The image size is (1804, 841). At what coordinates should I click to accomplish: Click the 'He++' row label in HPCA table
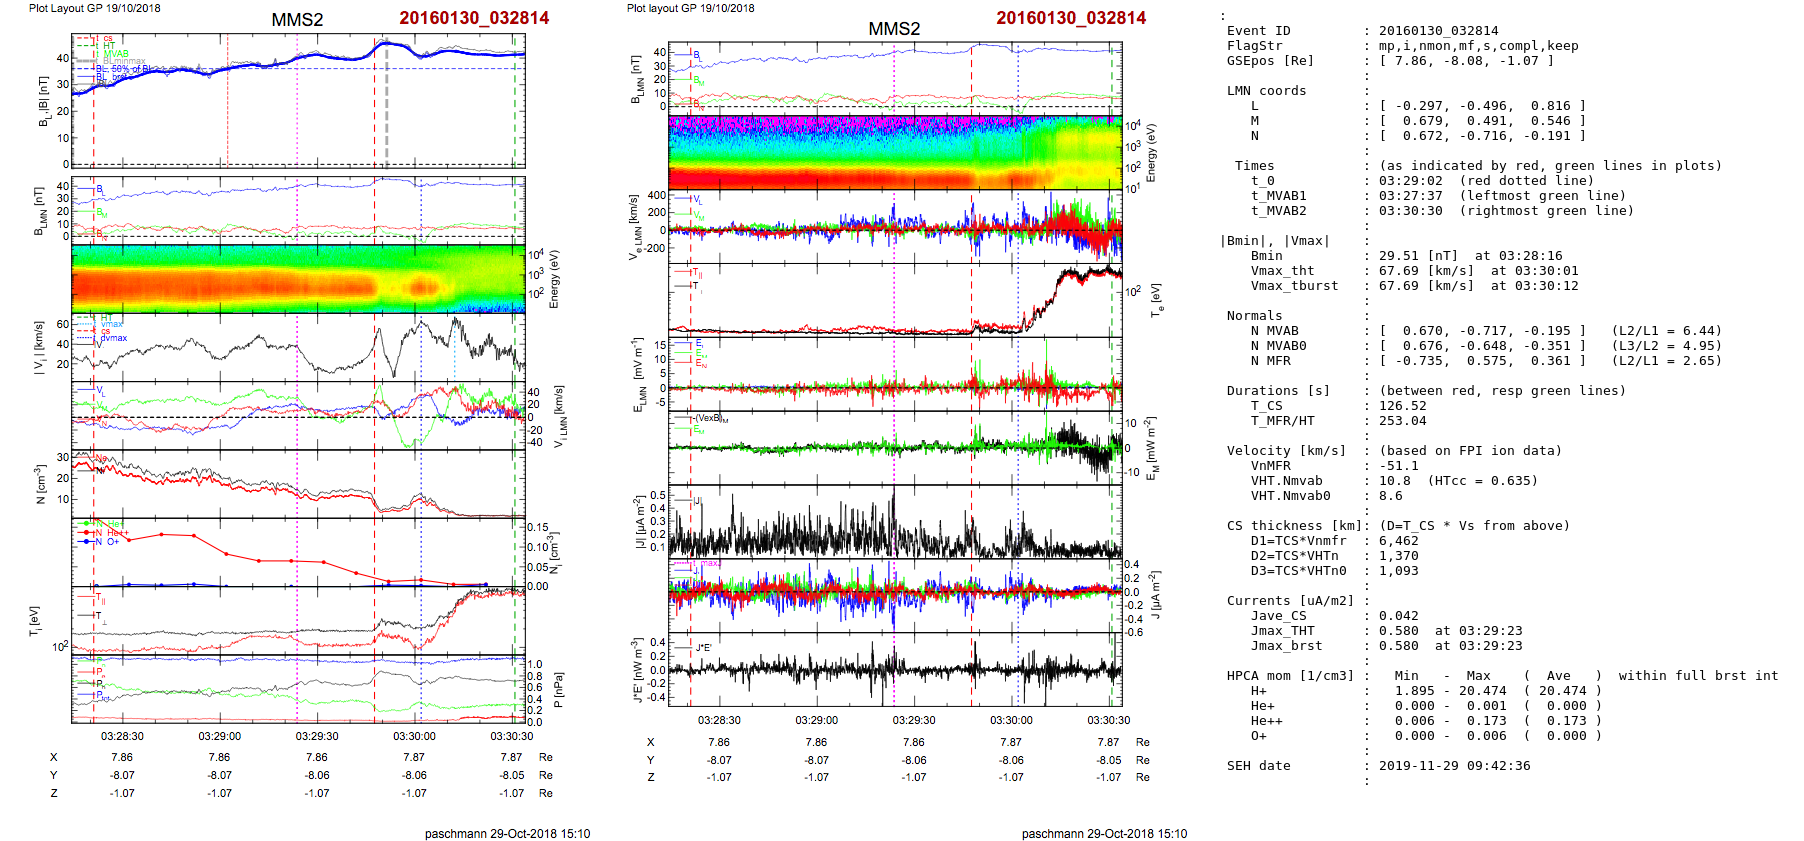coord(1266,721)
